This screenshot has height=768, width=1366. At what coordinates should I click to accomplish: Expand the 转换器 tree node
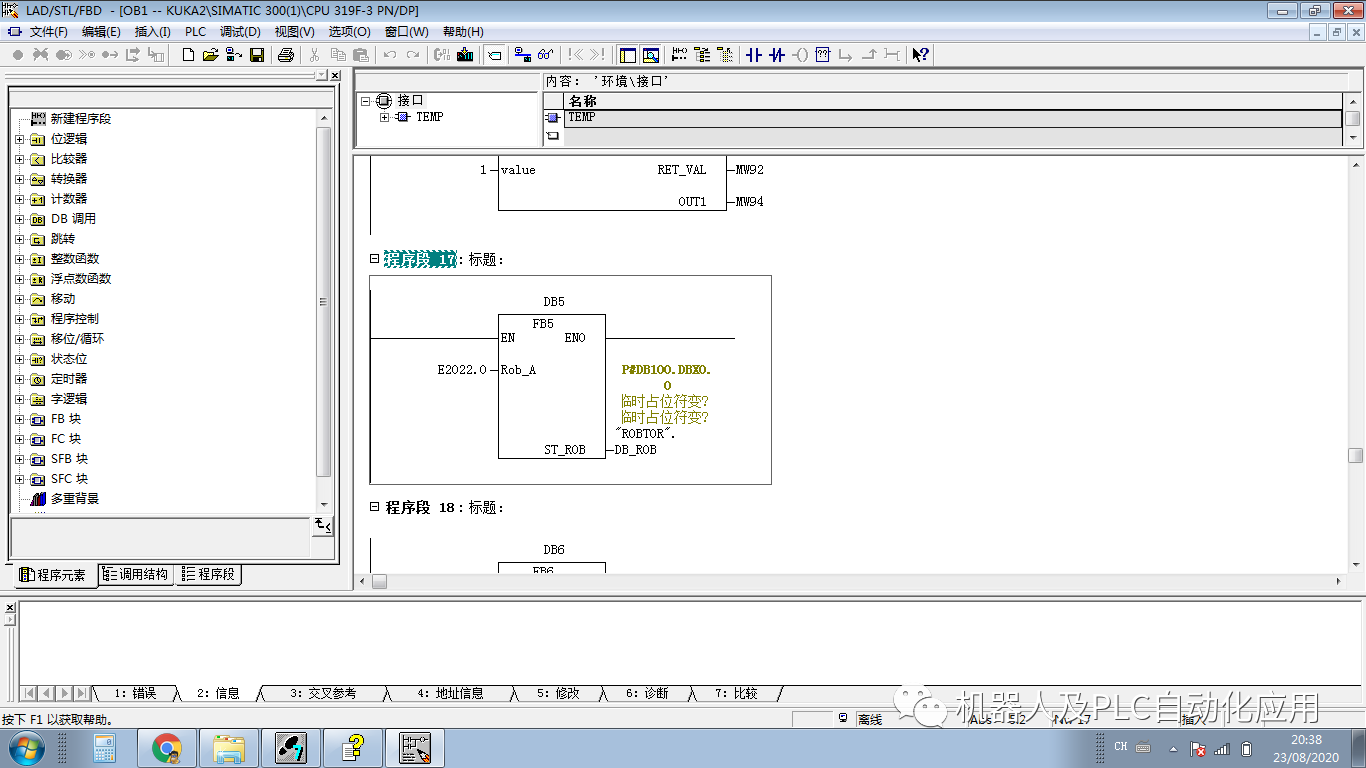tap(19, 179)
